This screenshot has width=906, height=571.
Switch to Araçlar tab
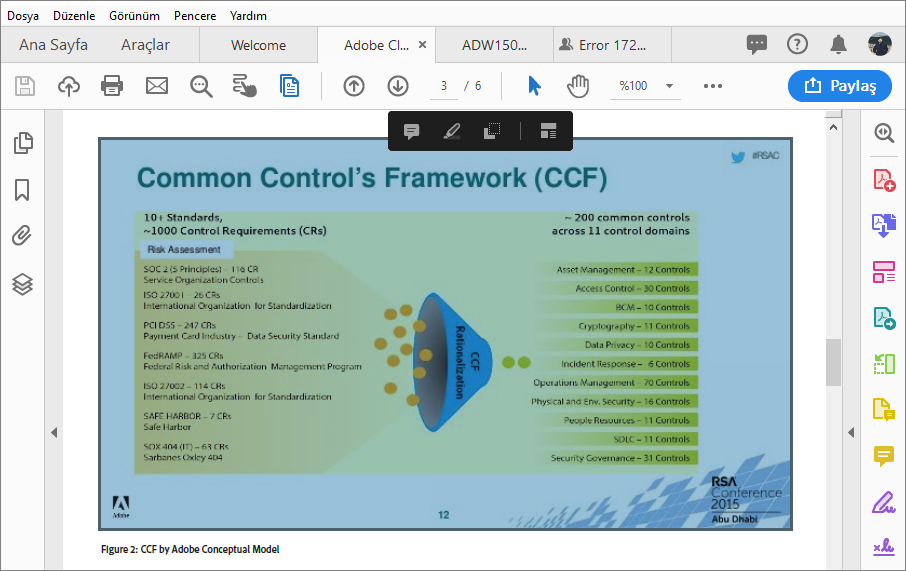click(x=146, y=45)
